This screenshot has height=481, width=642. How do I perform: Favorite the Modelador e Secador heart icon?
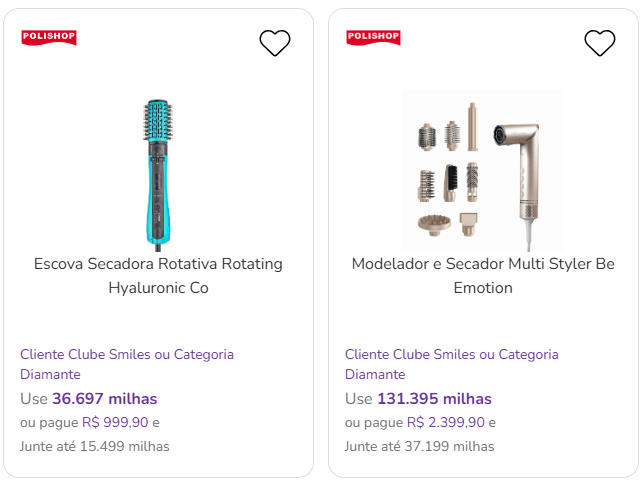coord(600,43)
